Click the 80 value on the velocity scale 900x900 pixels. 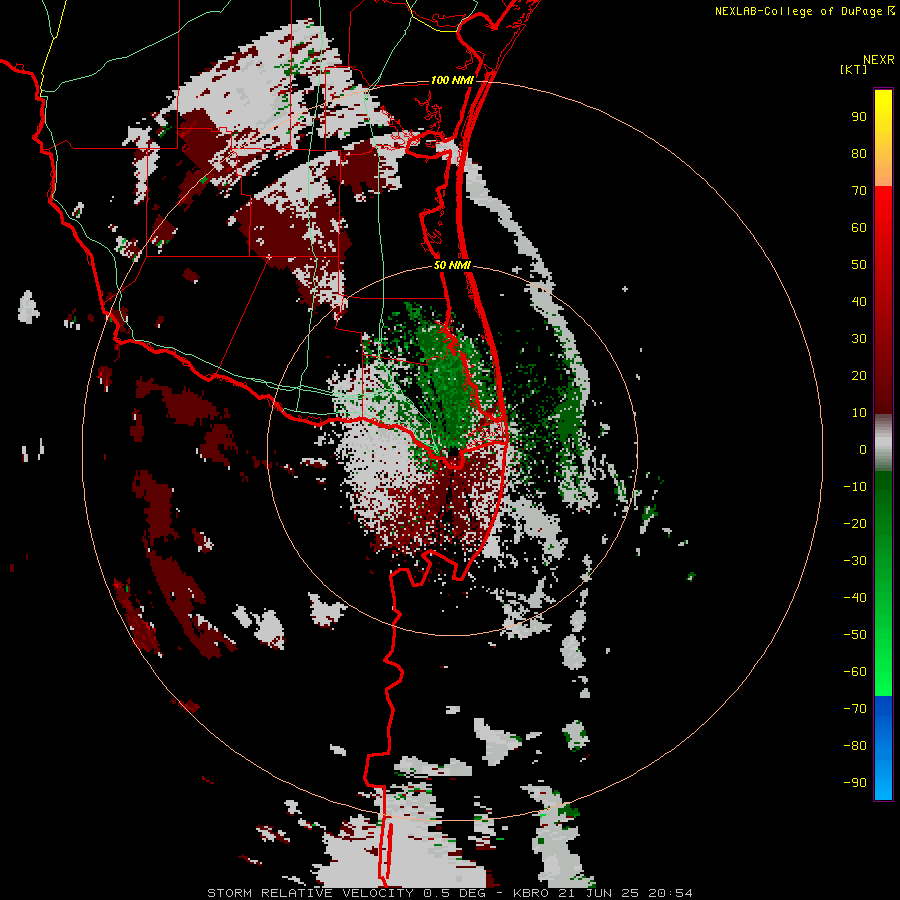(x=859, y=154)
